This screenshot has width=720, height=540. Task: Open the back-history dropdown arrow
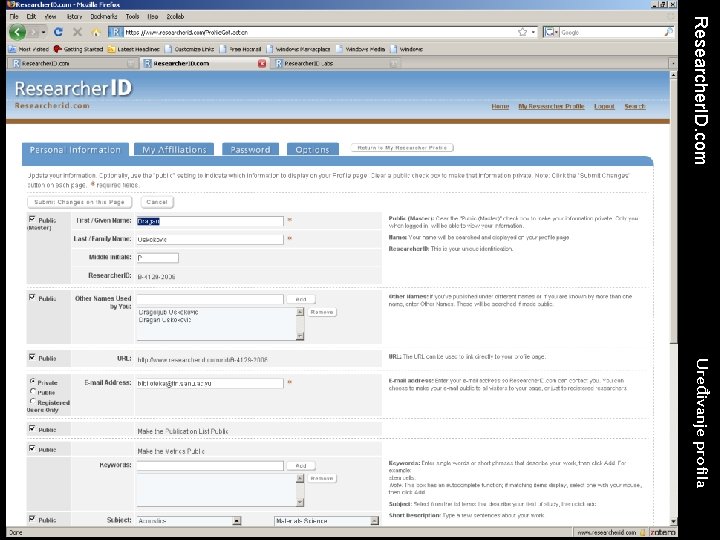(x=43, y=32)
